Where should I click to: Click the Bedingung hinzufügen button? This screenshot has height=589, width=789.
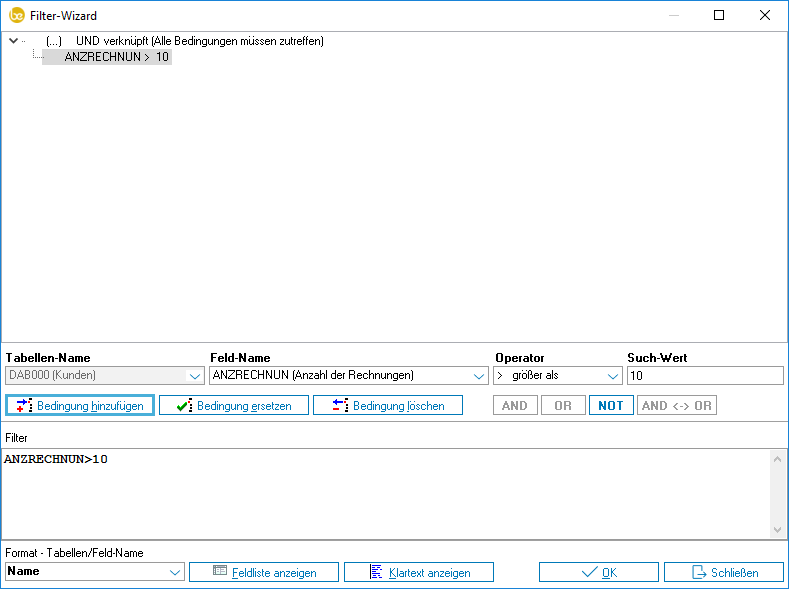point(80,406)
